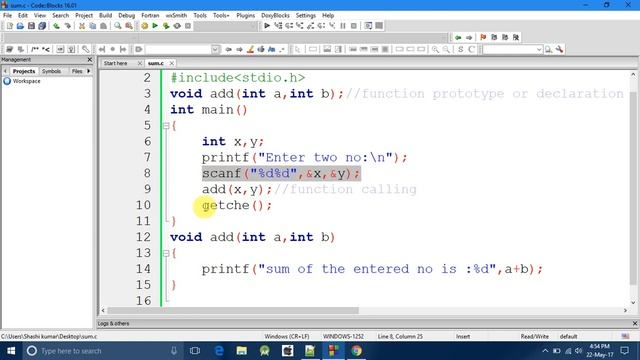The image size is (640, 360).
Task: Open the search text dropdown arrow
Action: coord(539,49)
